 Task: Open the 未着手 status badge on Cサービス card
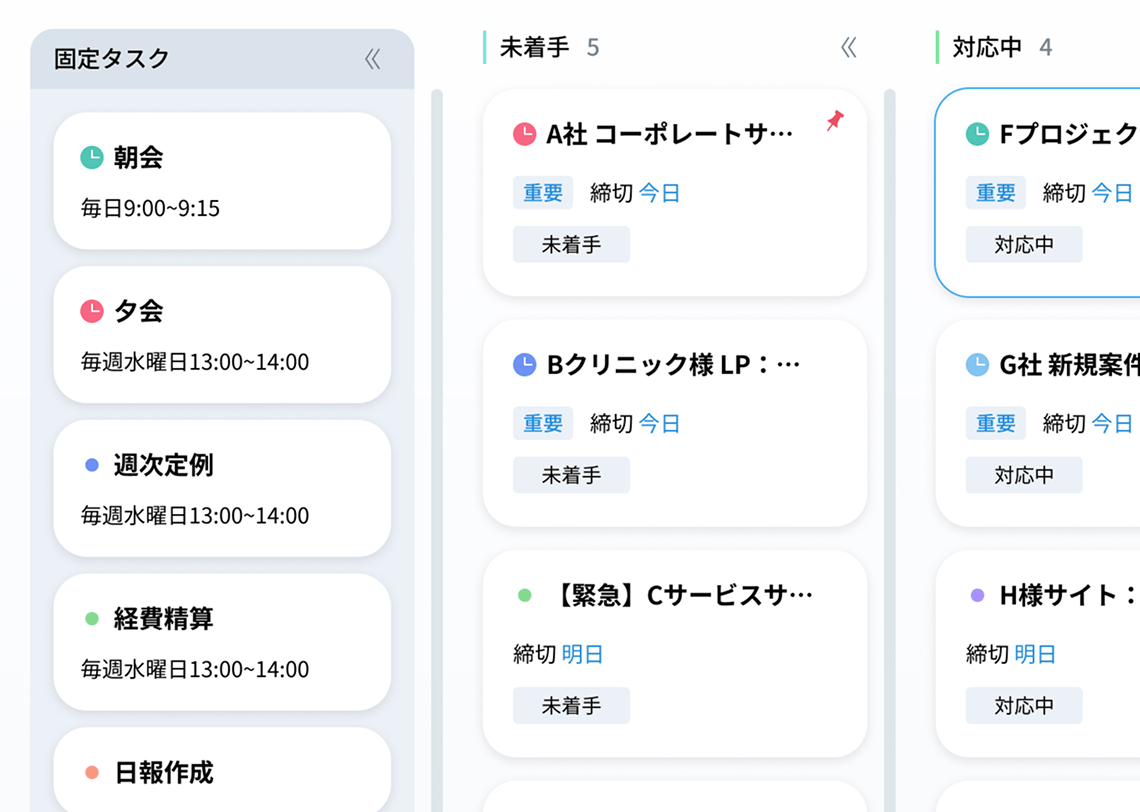coord(571,705)
